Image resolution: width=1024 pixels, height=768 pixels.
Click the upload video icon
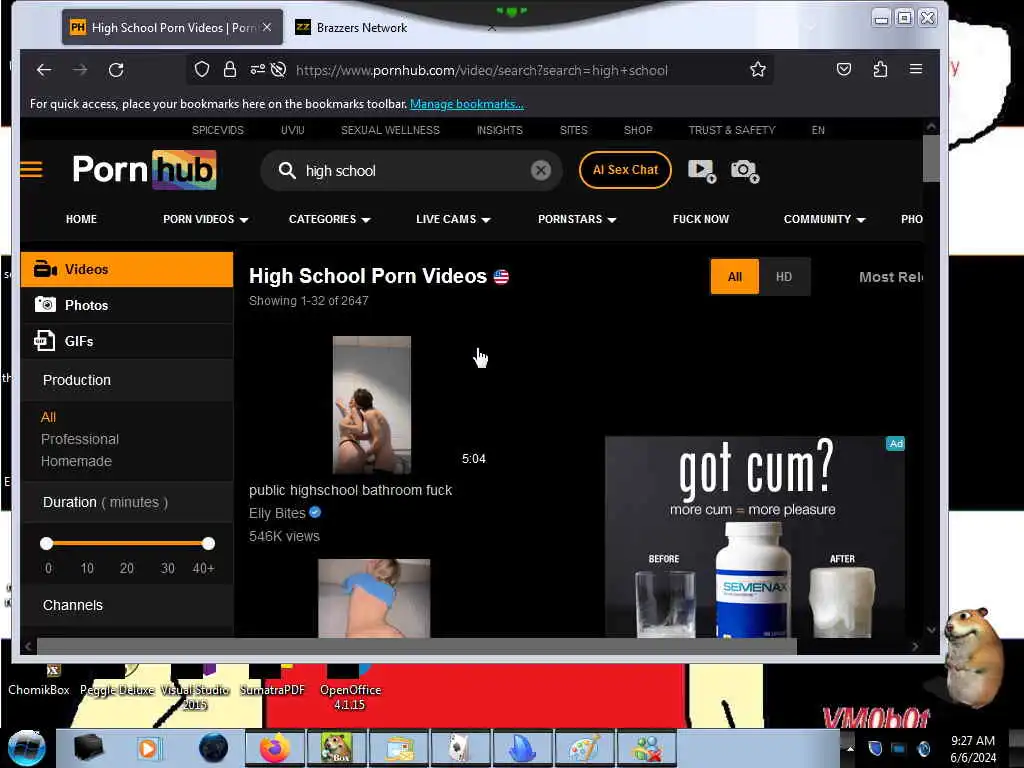[x=702, y=171]
